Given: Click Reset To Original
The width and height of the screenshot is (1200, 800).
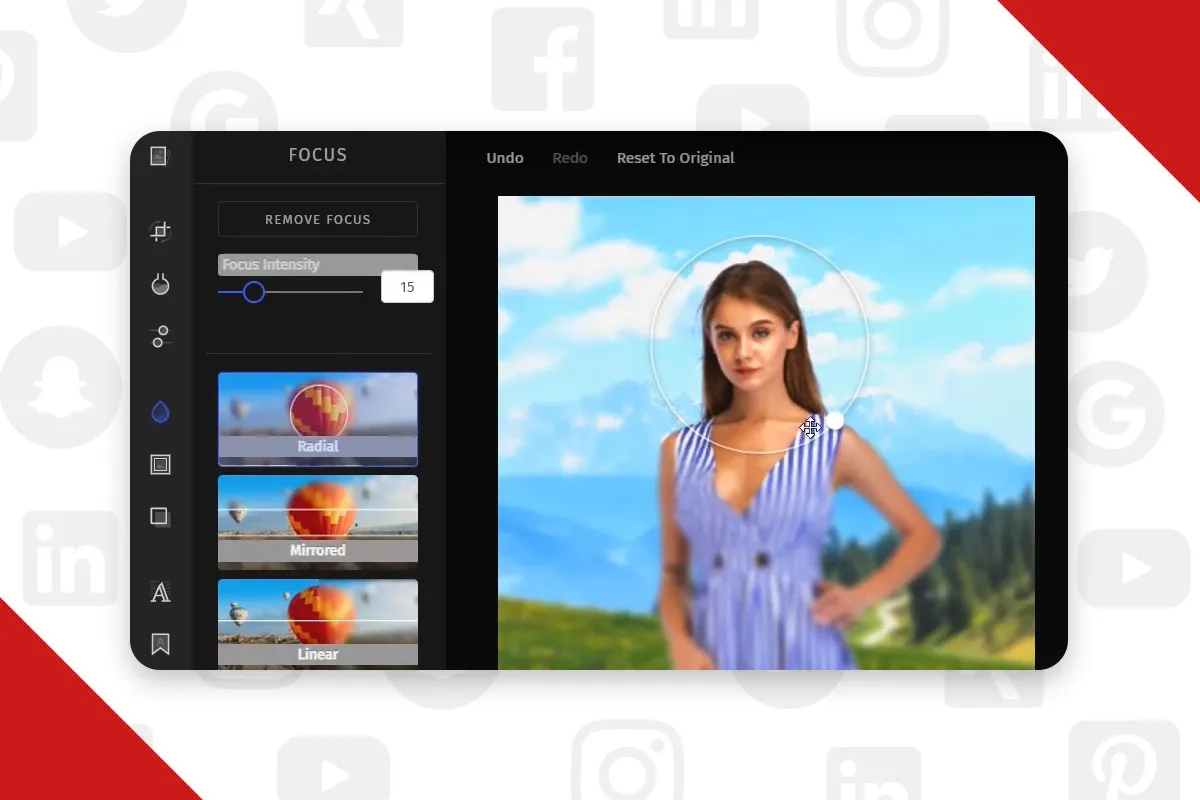Looking at the screenshot, I should (676, 158).
